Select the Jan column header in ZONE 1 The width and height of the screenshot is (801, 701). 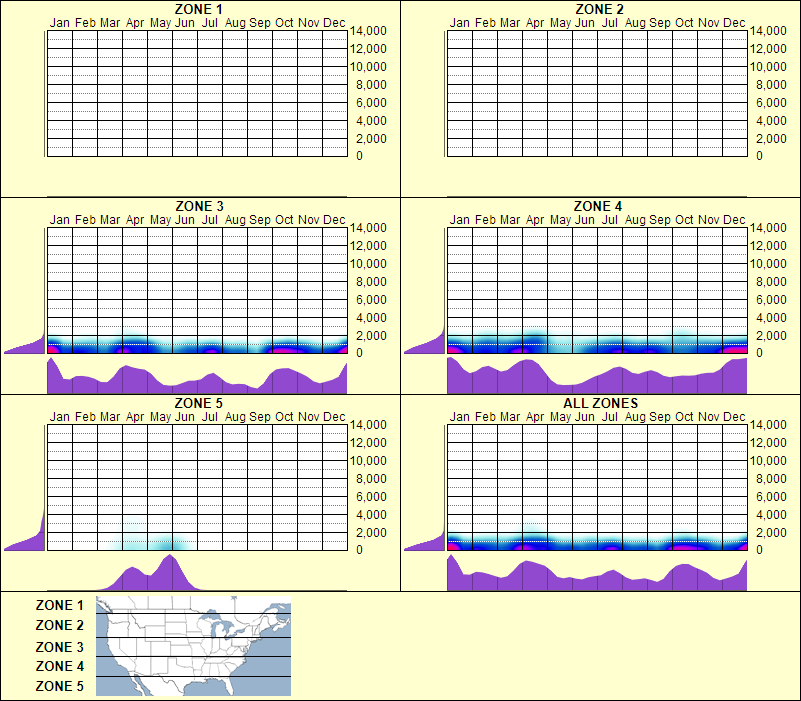pyautogui.click(x=61, y=20)
